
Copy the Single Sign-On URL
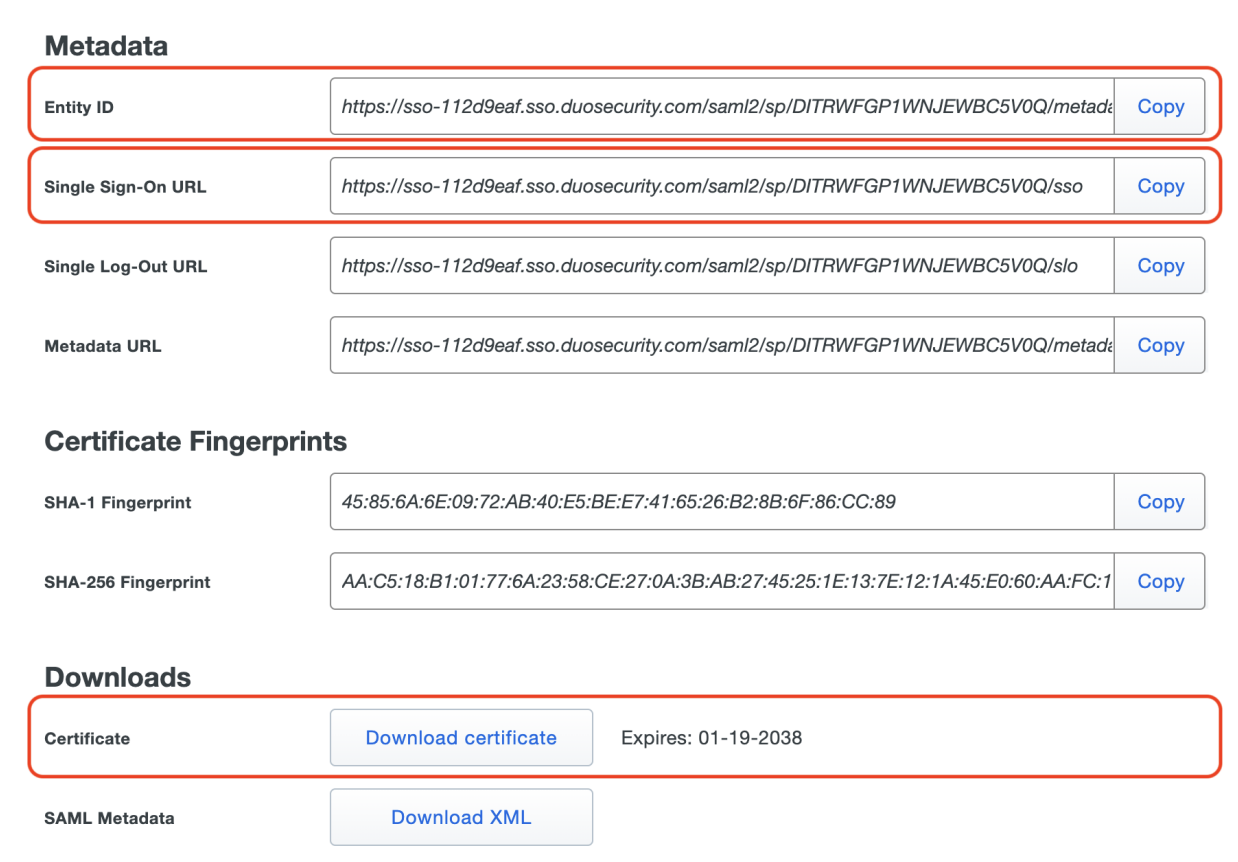[x=1160, y=186]
